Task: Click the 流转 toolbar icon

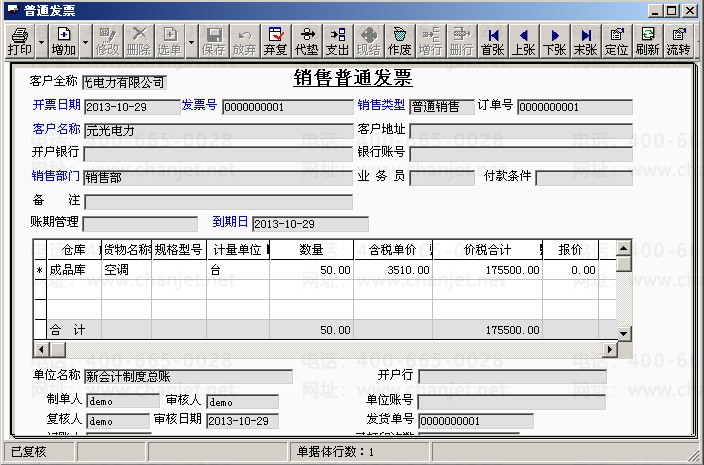Action: point(678,41)
